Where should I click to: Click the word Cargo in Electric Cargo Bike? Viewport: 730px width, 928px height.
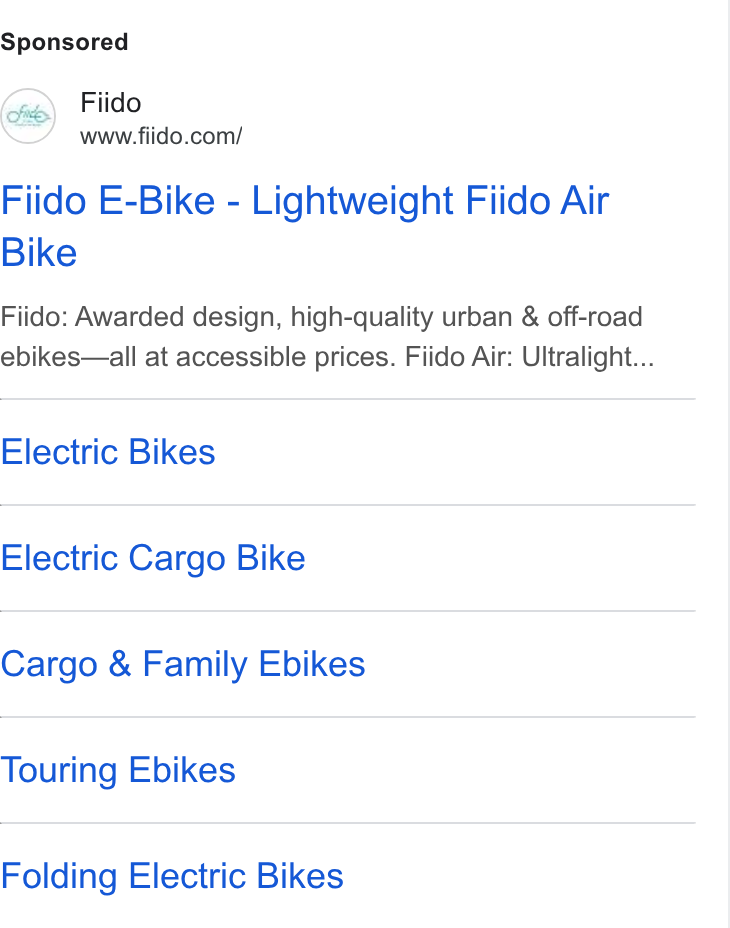(176, 559)
